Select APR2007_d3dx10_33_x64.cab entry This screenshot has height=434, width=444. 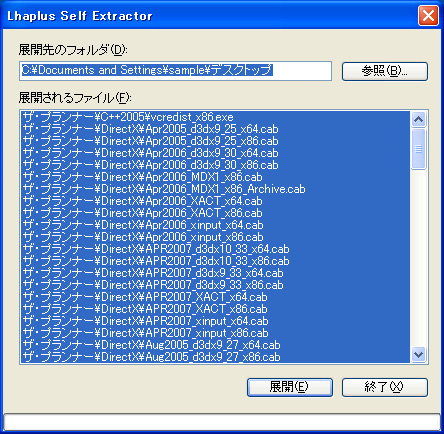(216, 249)
